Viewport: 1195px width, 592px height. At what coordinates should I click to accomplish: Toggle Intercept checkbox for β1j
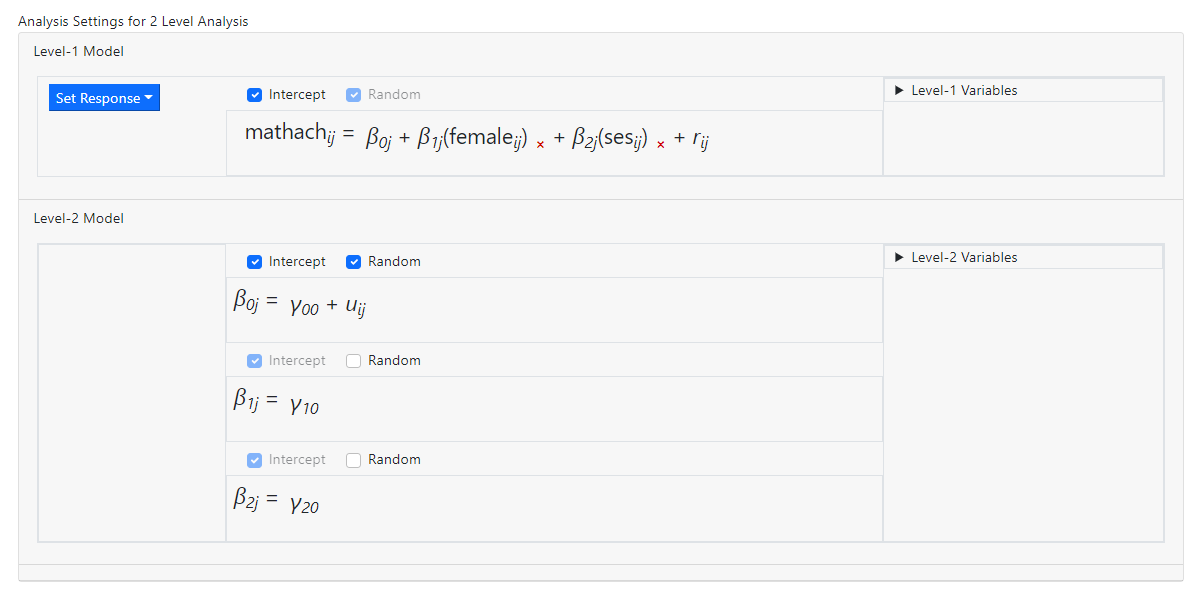(255, 361)
